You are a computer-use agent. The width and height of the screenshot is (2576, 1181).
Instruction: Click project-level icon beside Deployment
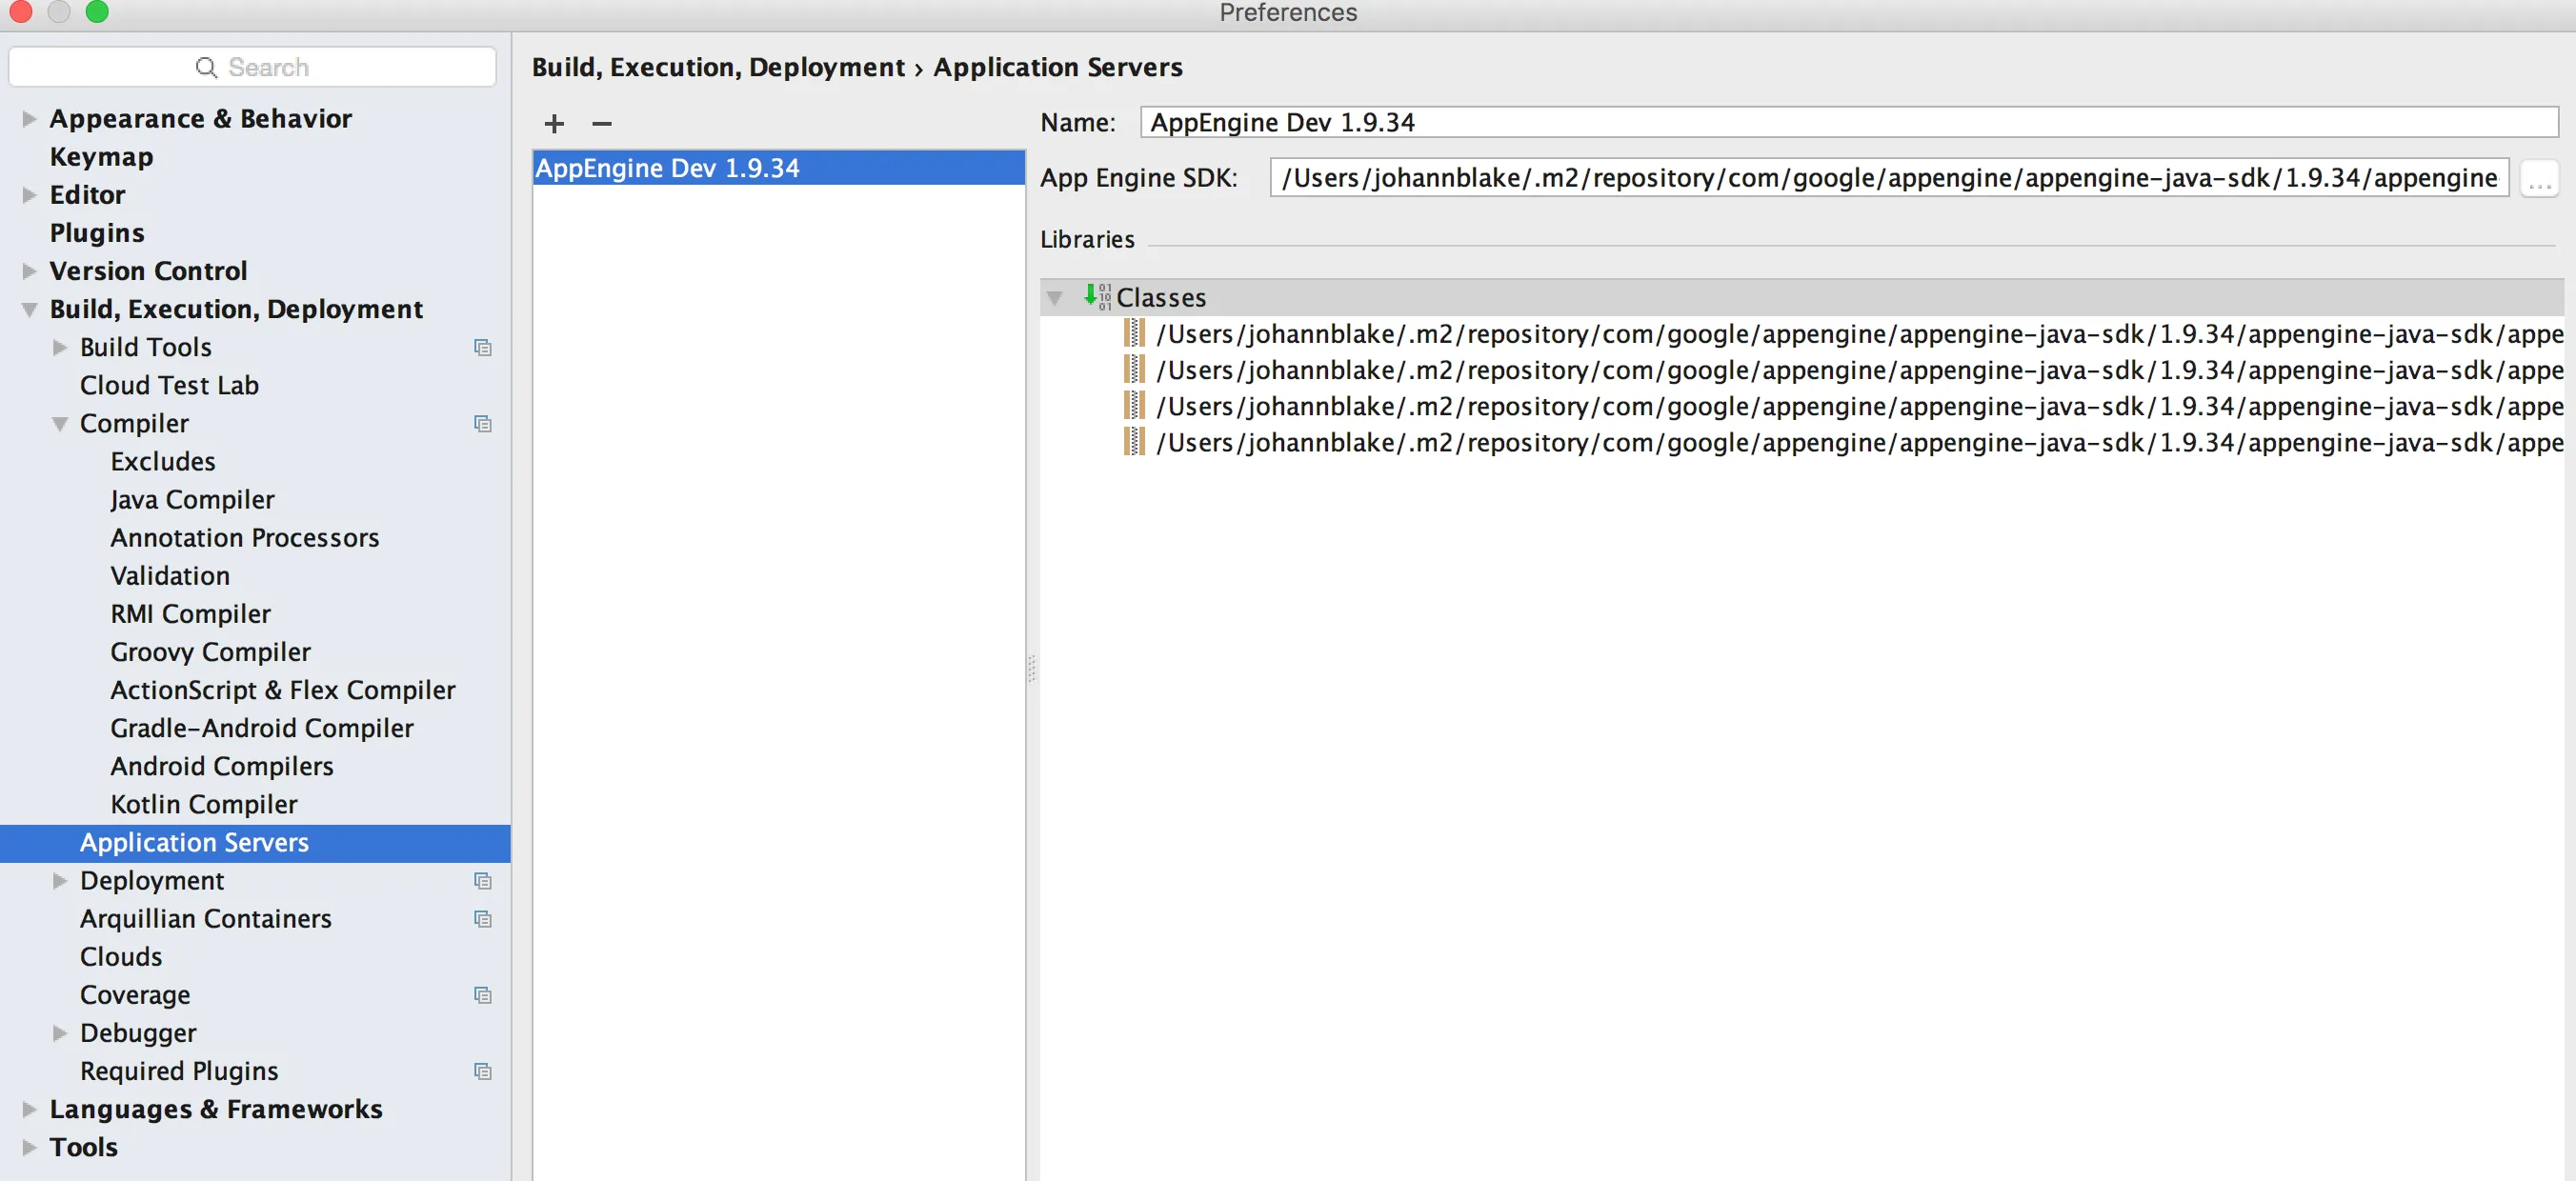(483, 881)
